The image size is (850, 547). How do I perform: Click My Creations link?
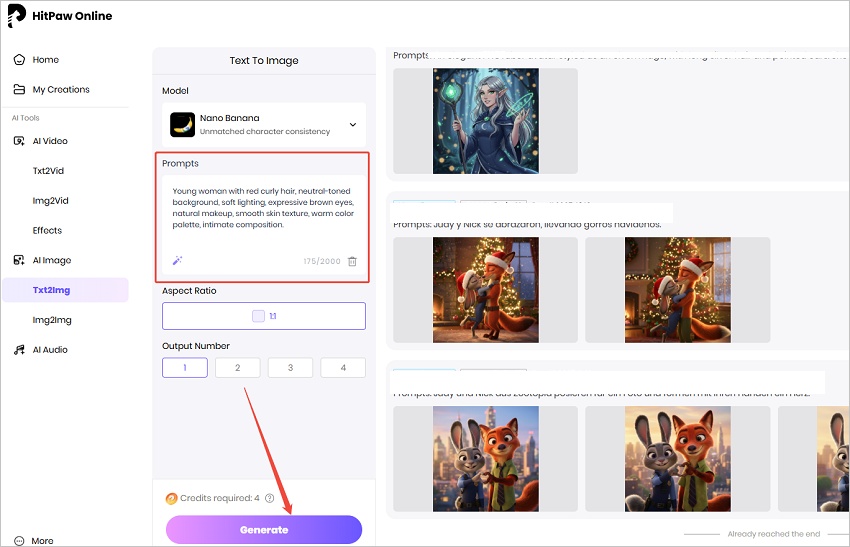pos(61,89)
